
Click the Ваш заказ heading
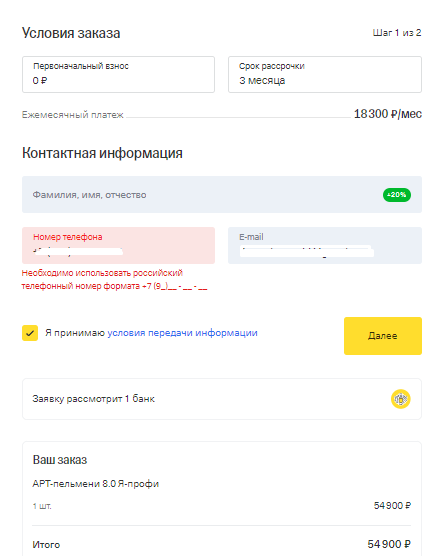(x=60, y=460)
